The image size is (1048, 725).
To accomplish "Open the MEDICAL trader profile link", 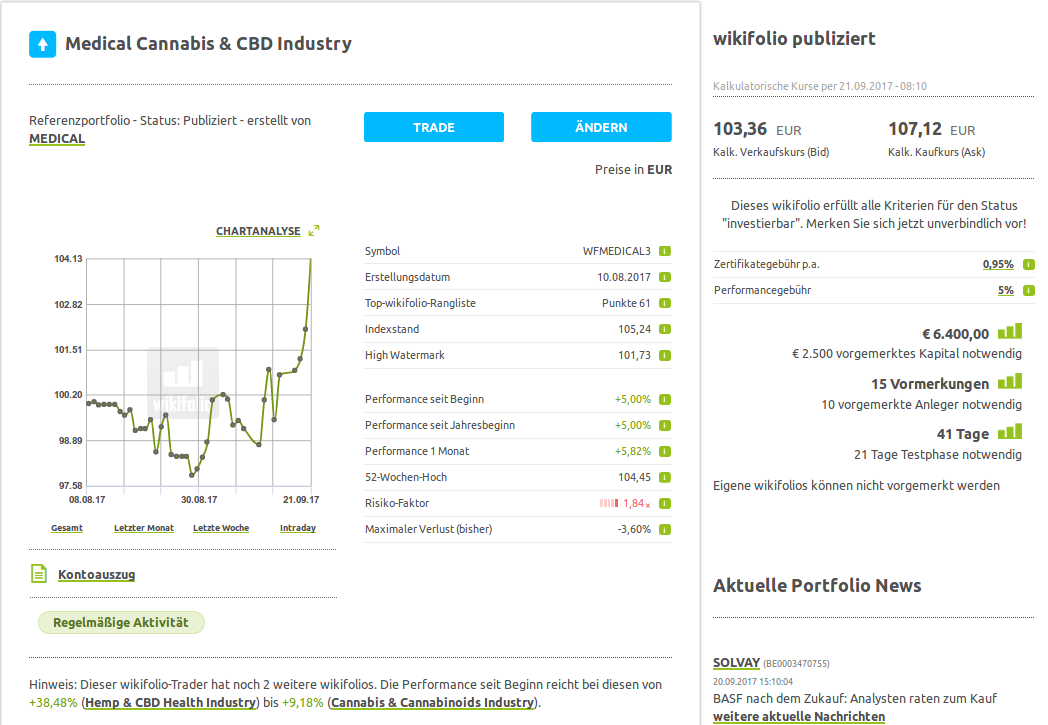I will 57,139.
